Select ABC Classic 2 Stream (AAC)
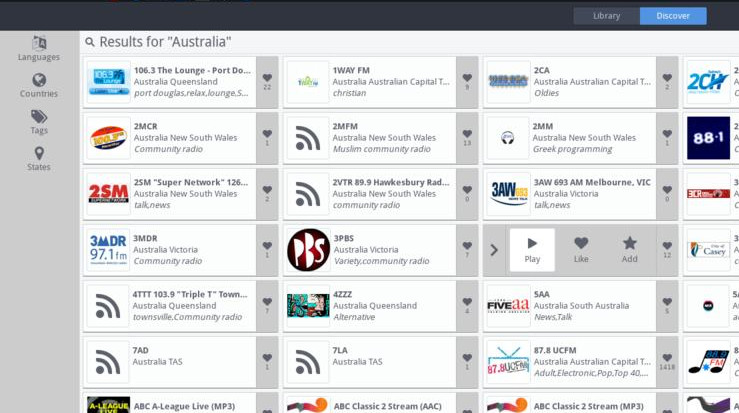Viewport: 739px width, 413px height. (x=387, y=406)
